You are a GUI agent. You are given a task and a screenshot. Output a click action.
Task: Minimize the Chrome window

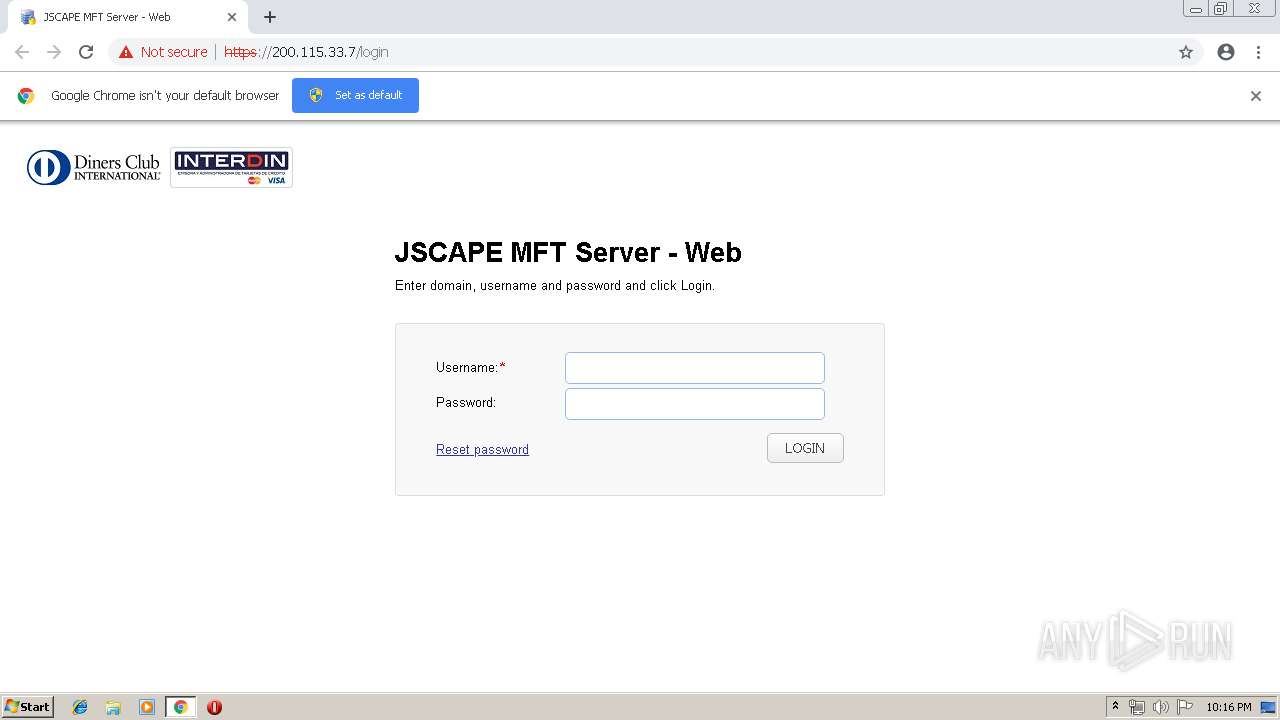1196,9
